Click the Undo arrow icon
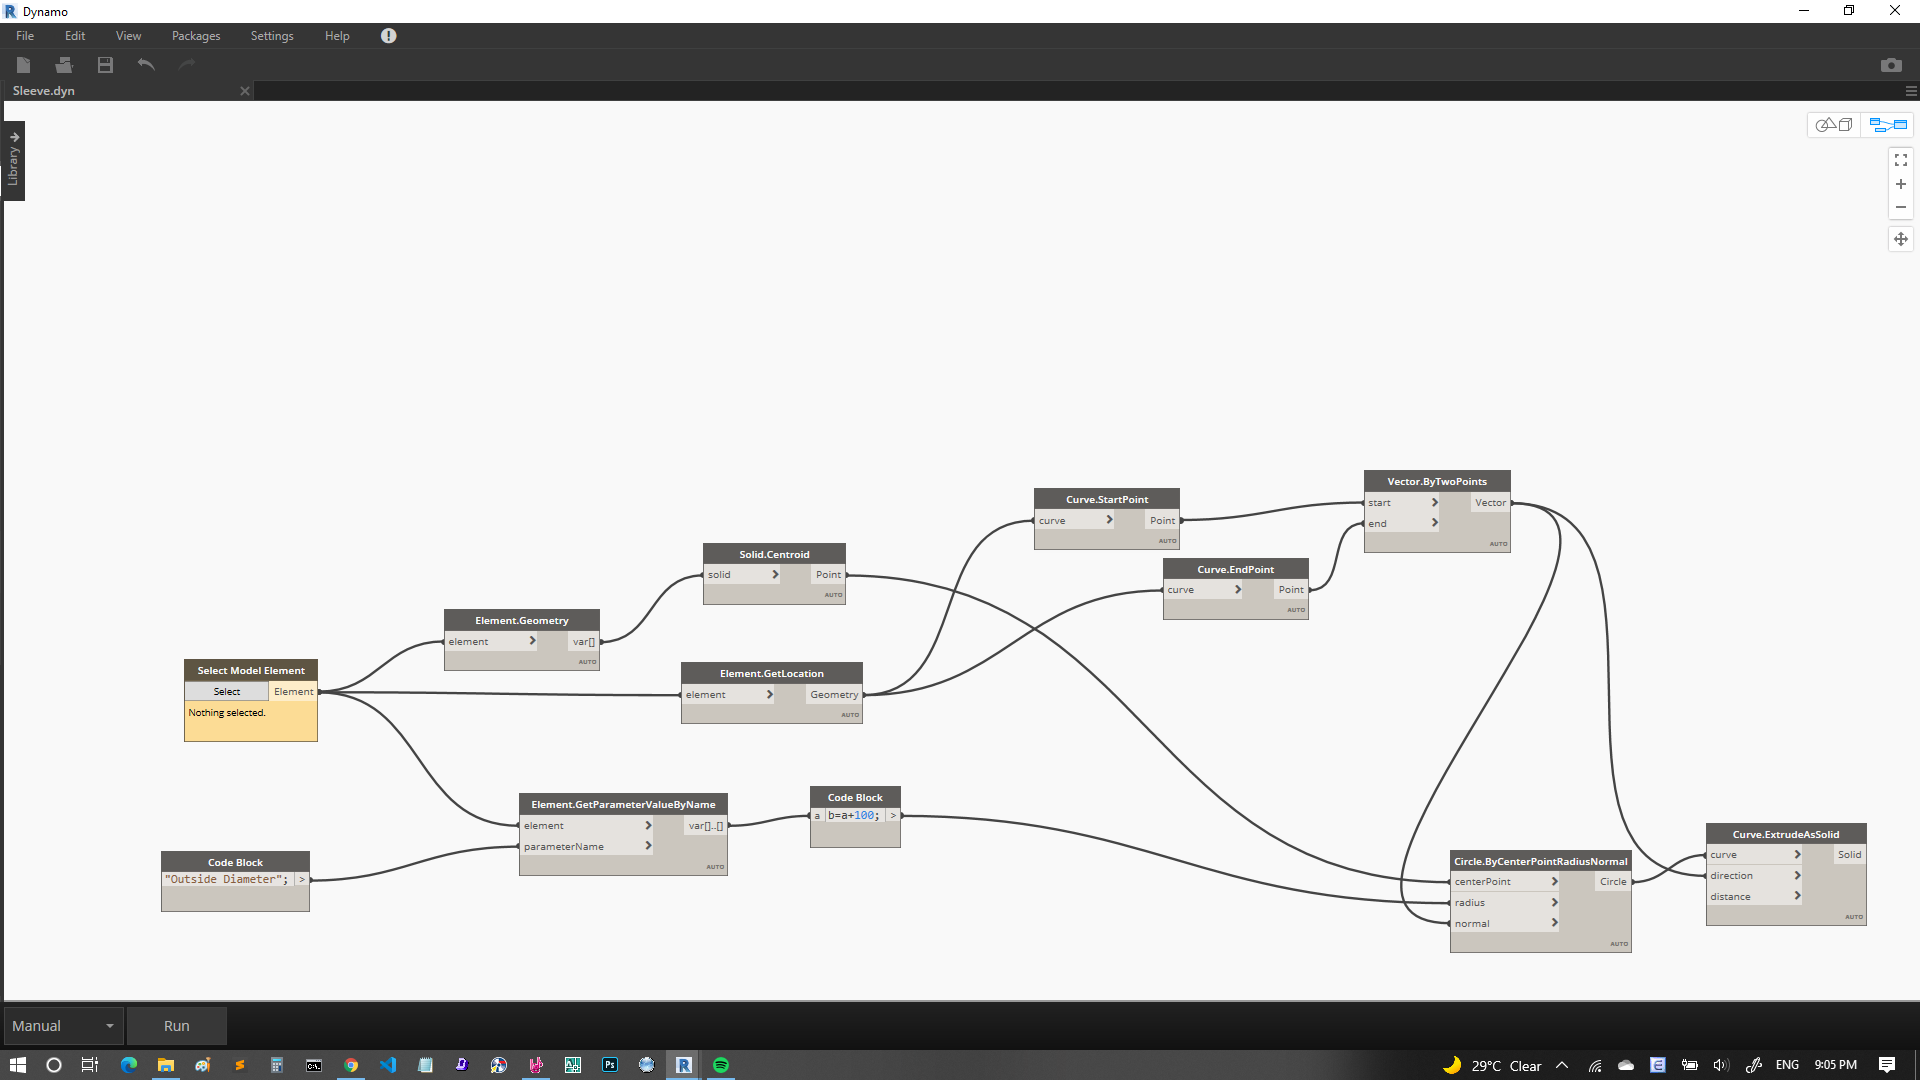The width and height of the screenshot is (1920, 1080). pos(146,65)
